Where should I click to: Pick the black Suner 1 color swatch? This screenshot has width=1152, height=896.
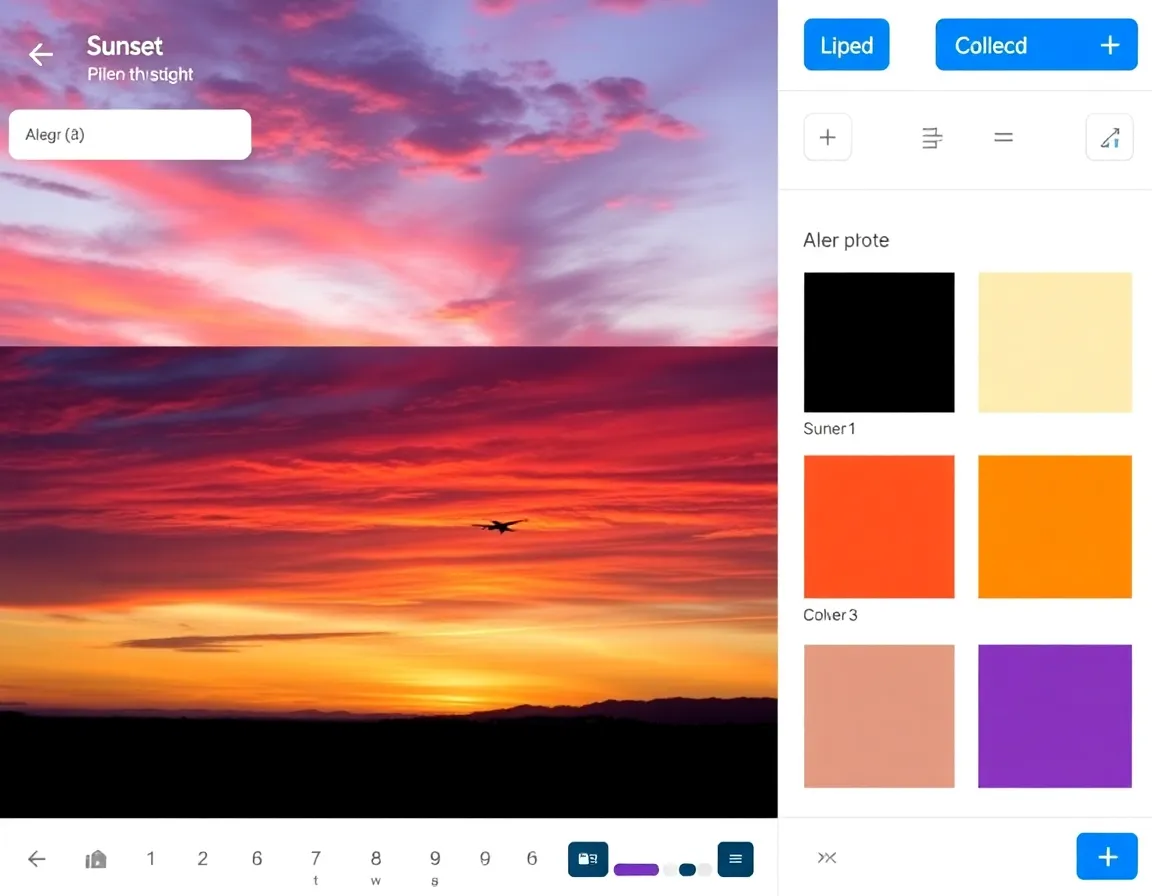pos(879,342)
